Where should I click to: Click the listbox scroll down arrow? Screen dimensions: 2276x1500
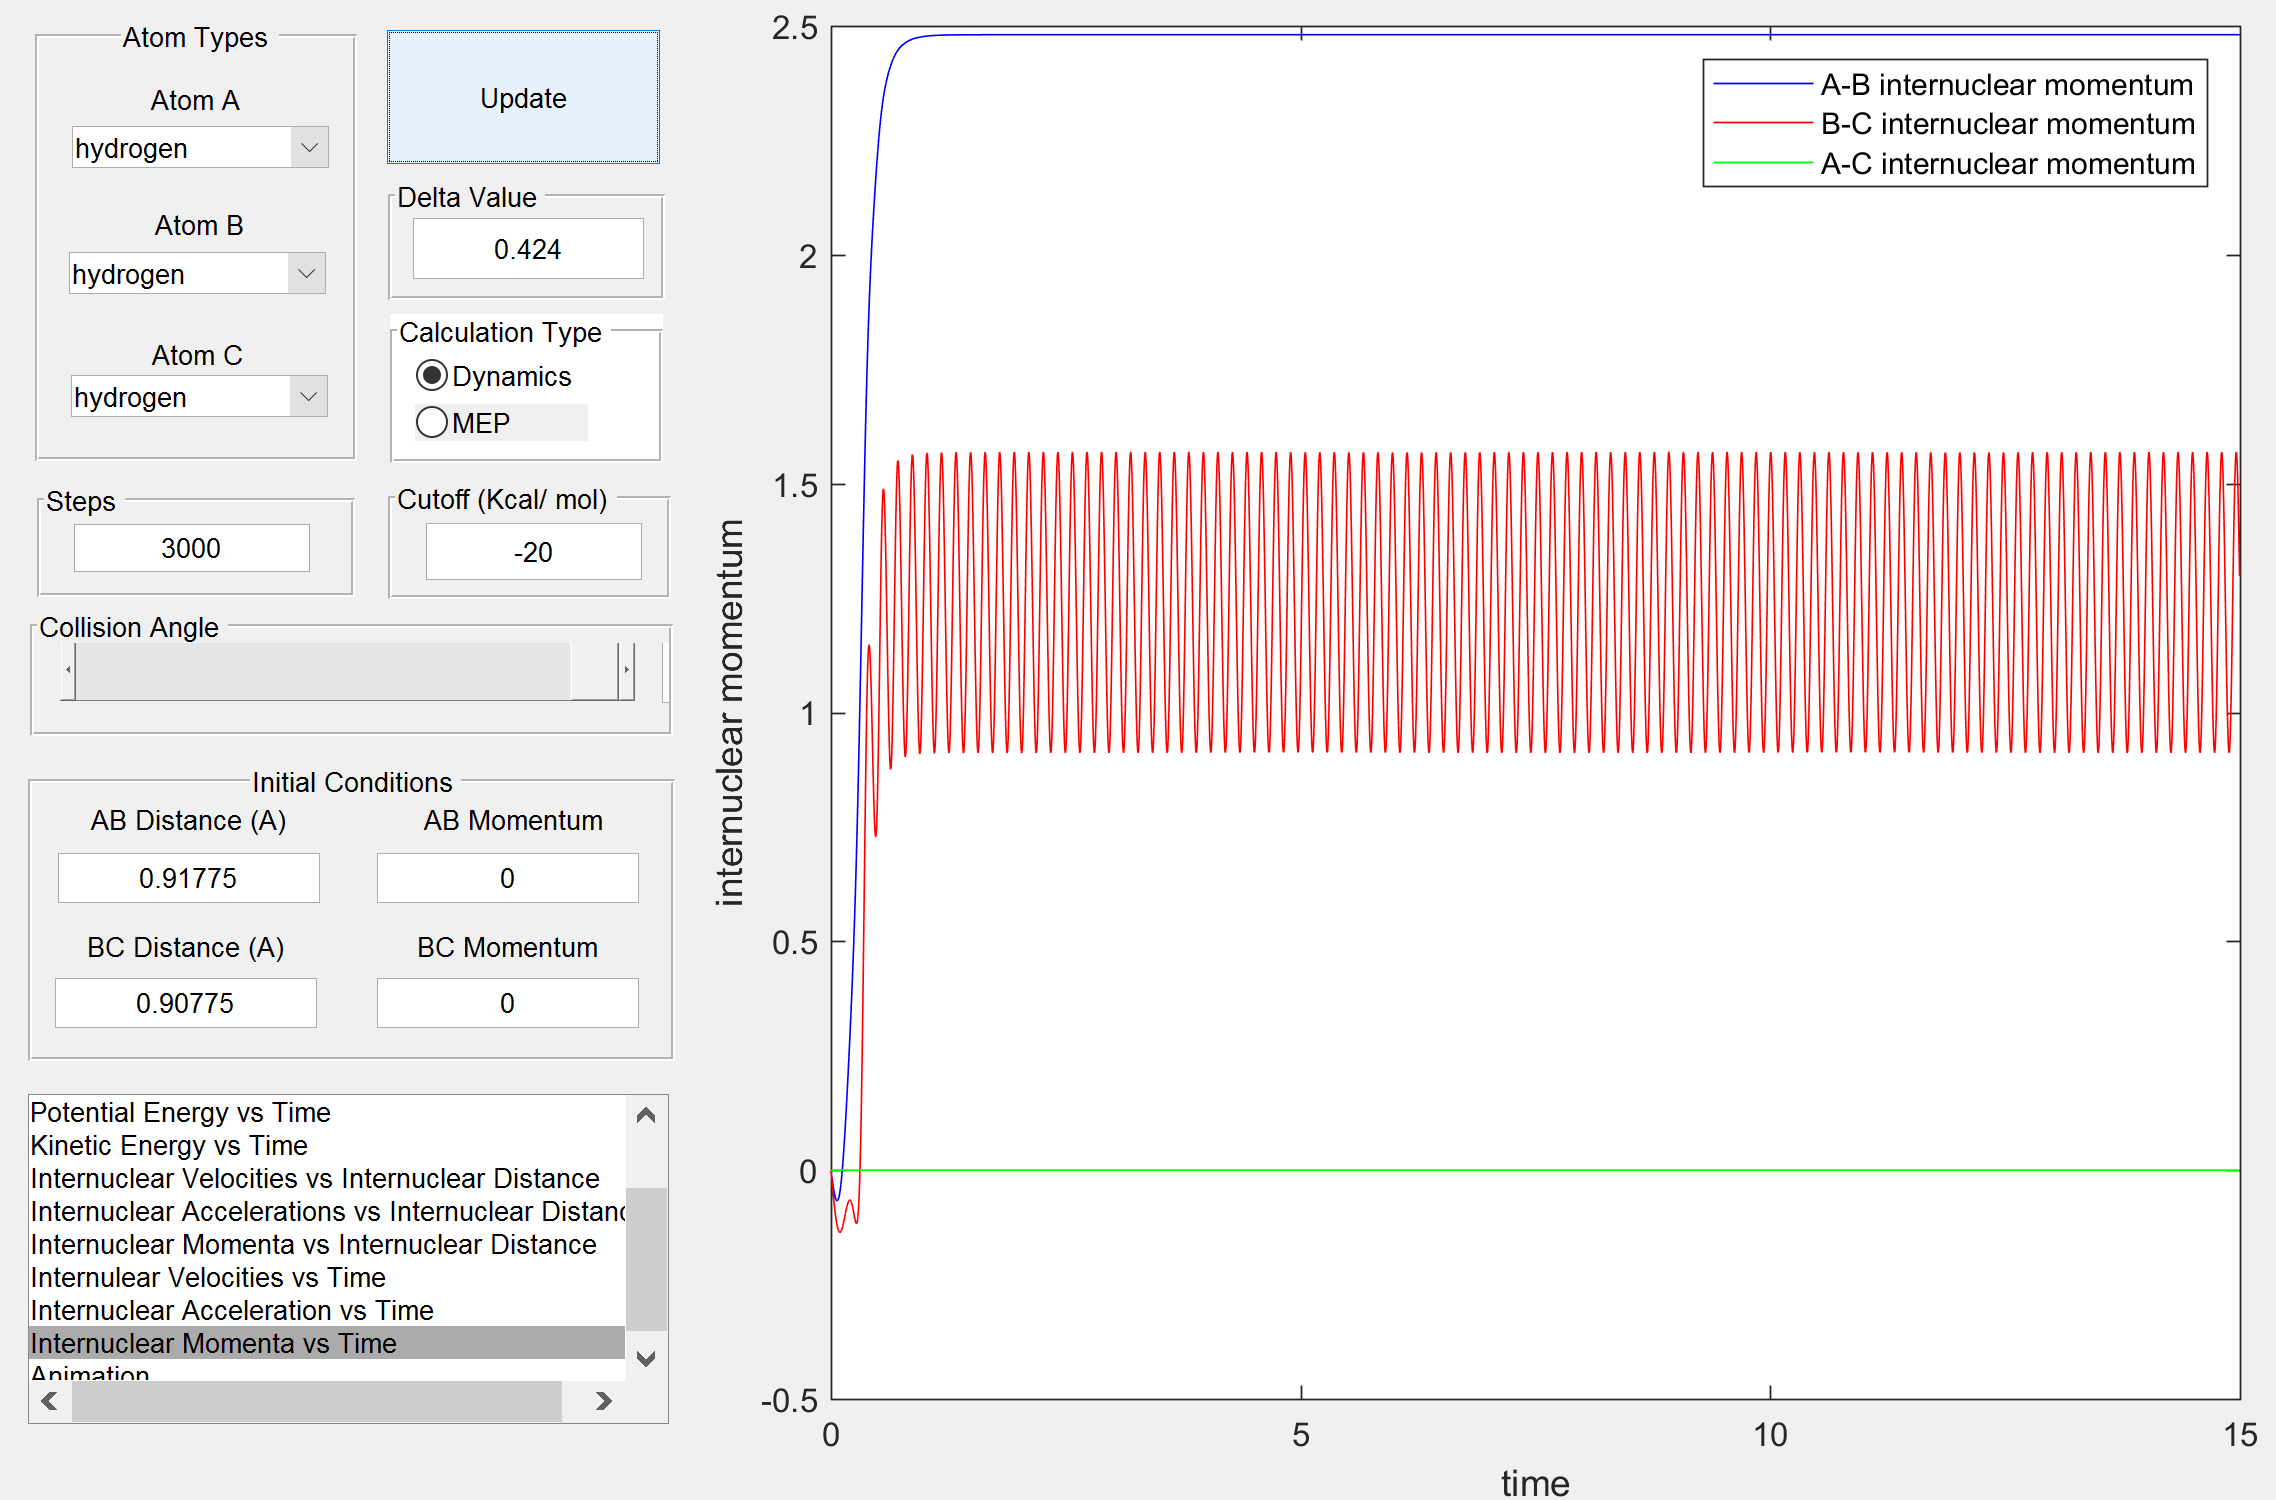point(646,1358)
